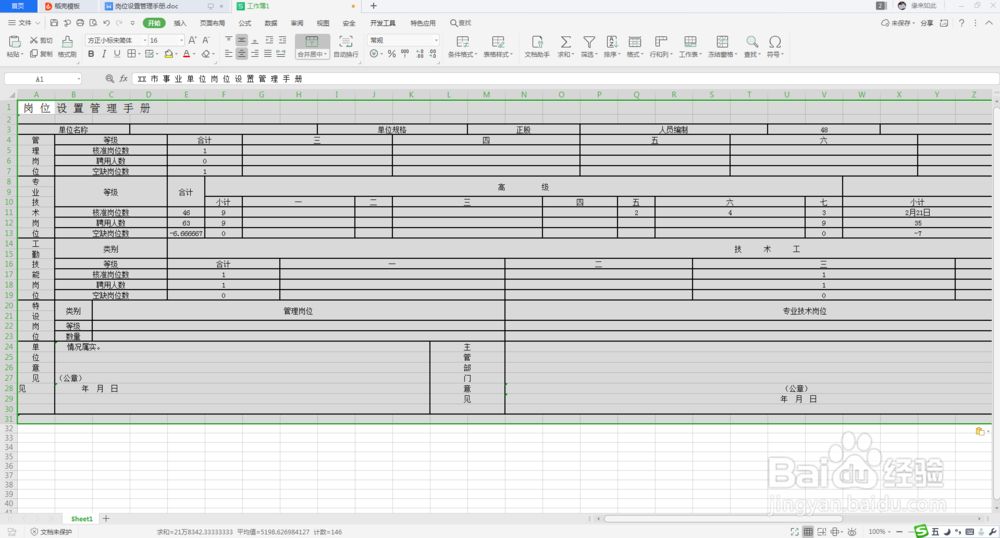Click the Find (查找) magnifier ribbon icon

(x=752, y=42)
